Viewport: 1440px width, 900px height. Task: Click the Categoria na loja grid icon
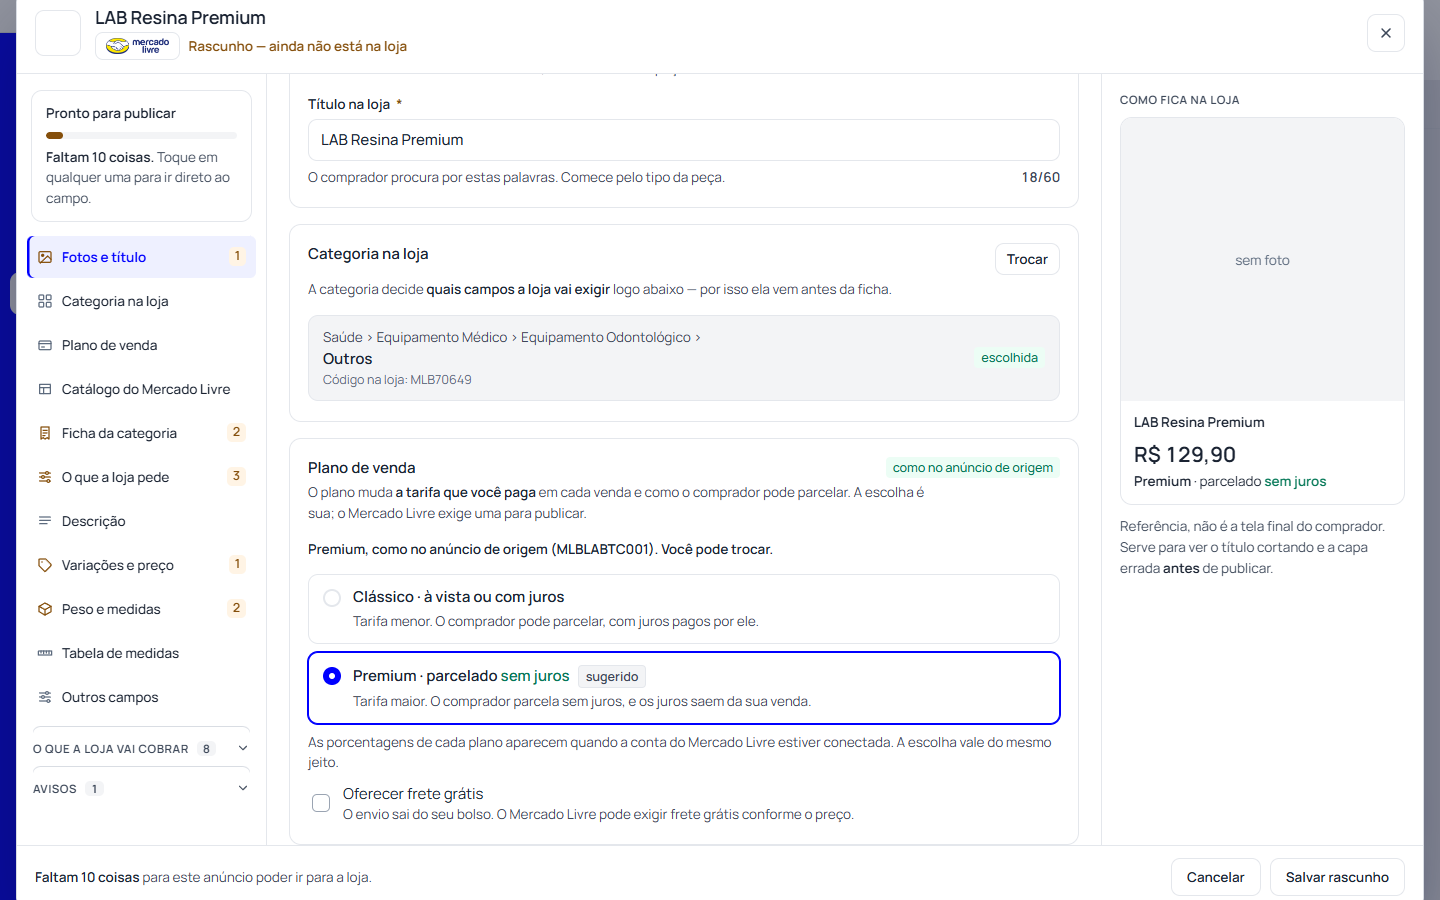point(45,301)
